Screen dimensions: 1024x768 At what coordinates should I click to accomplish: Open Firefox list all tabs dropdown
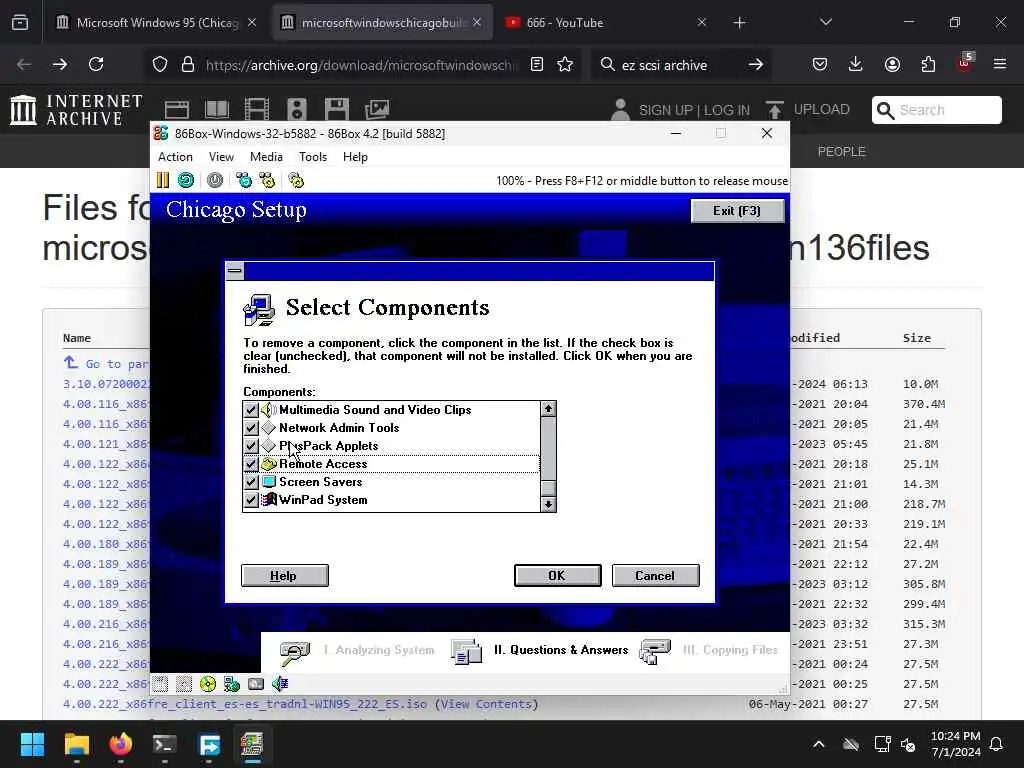tap(825, 22)
